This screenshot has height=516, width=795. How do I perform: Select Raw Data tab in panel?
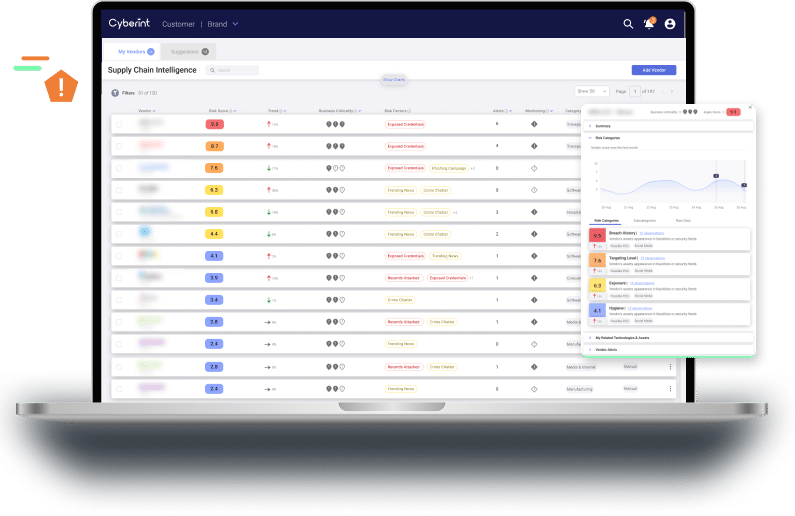pos(683,221)
